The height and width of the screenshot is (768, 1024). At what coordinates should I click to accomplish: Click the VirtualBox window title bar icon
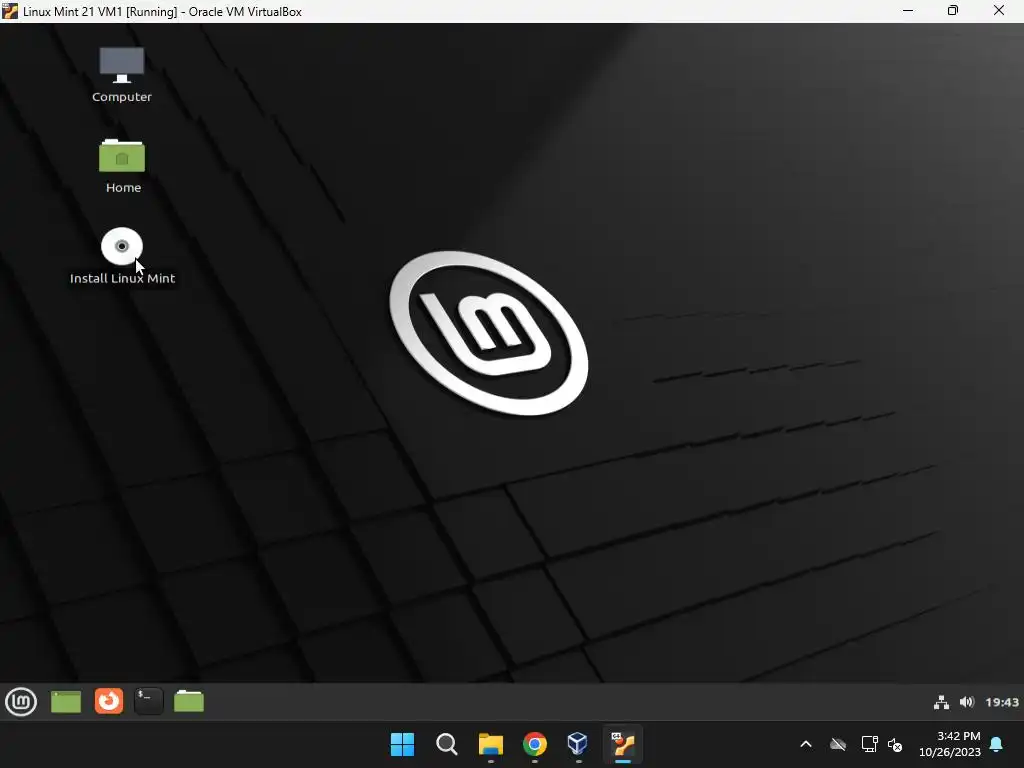coord(10,11)
